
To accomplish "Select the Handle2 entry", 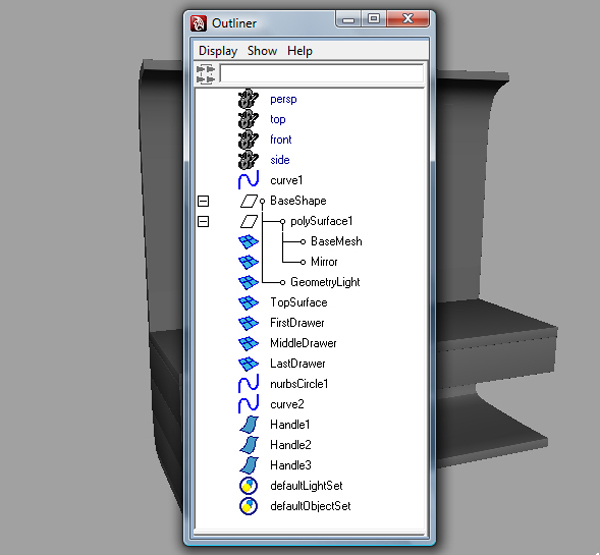I will (x=291, y=445).
